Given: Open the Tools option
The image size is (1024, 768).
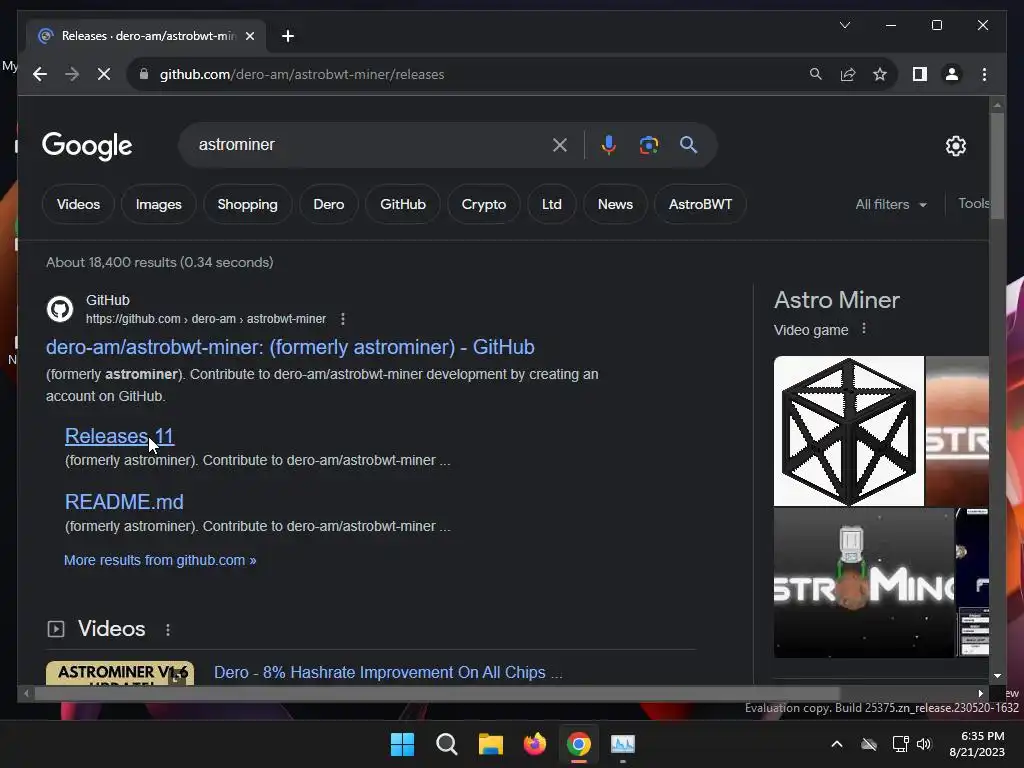Looking at the screenshot, I should pyautogui.click(x=973, y=204).
